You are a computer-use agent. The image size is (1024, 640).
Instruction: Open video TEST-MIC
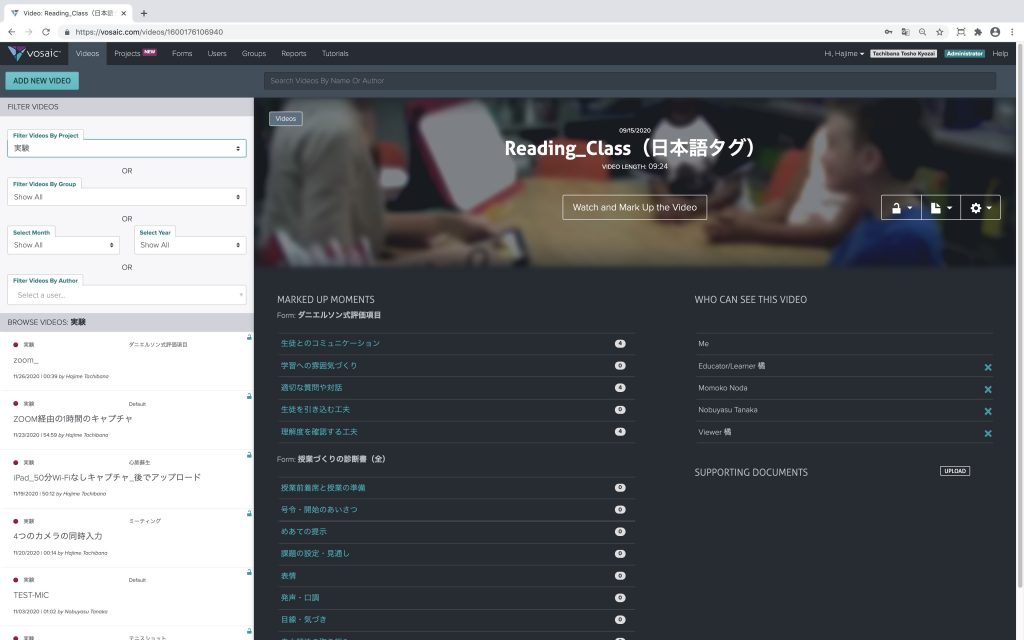pos(31,595)
